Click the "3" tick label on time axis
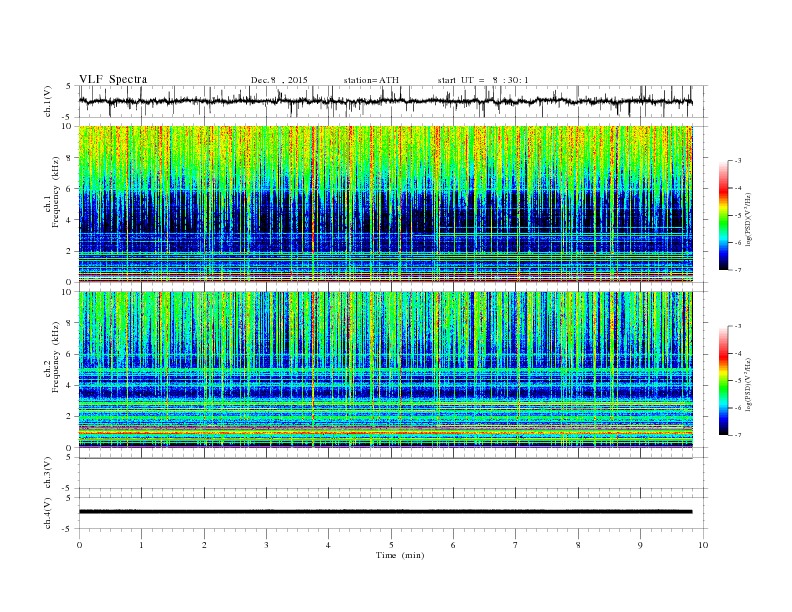 [x=266, y=545]
